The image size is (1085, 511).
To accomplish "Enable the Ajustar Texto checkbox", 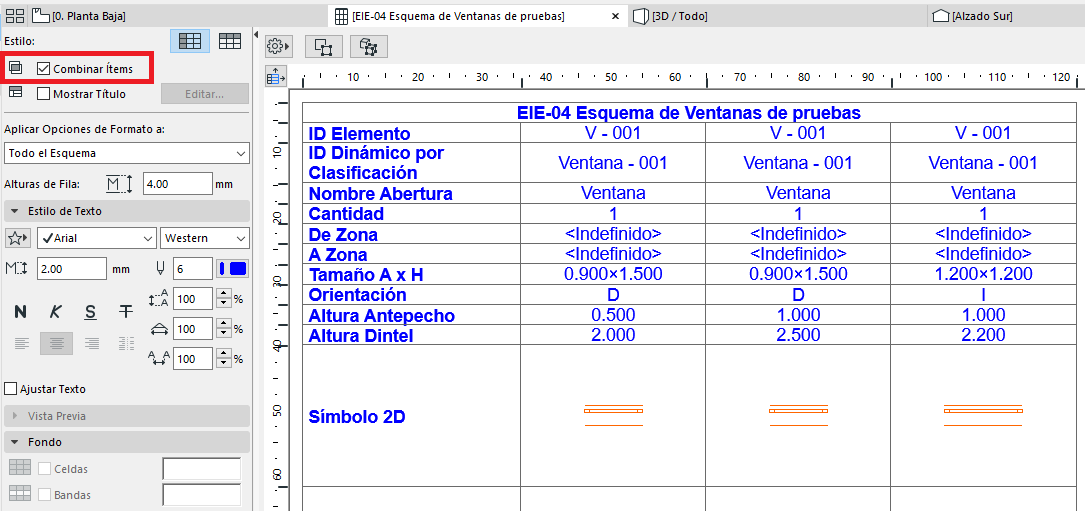I will pos(11,389).
